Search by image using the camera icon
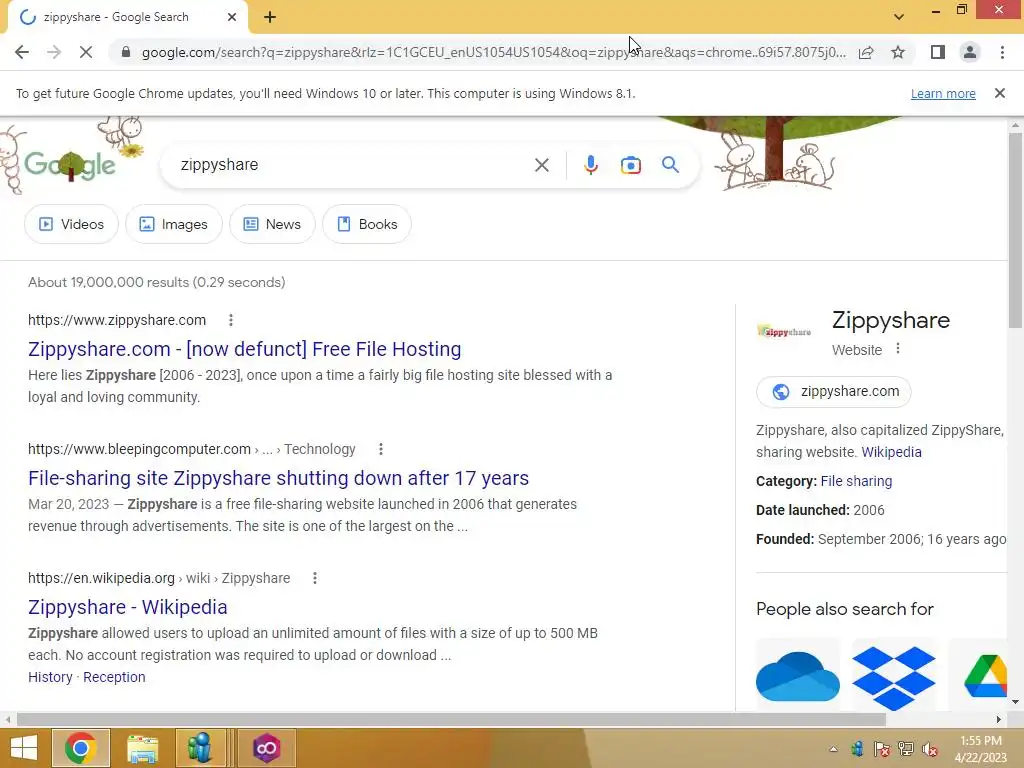1024x768 pixels. [630, 165]
